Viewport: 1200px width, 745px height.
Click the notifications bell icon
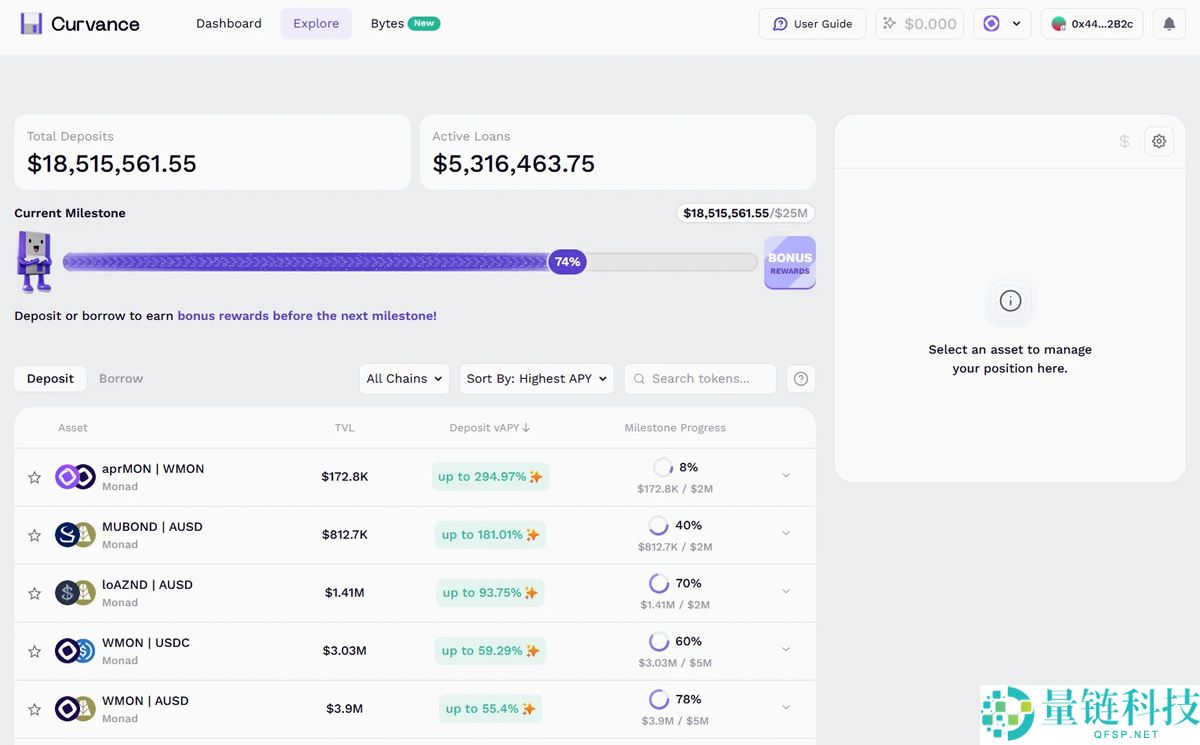coord(1169,24)
